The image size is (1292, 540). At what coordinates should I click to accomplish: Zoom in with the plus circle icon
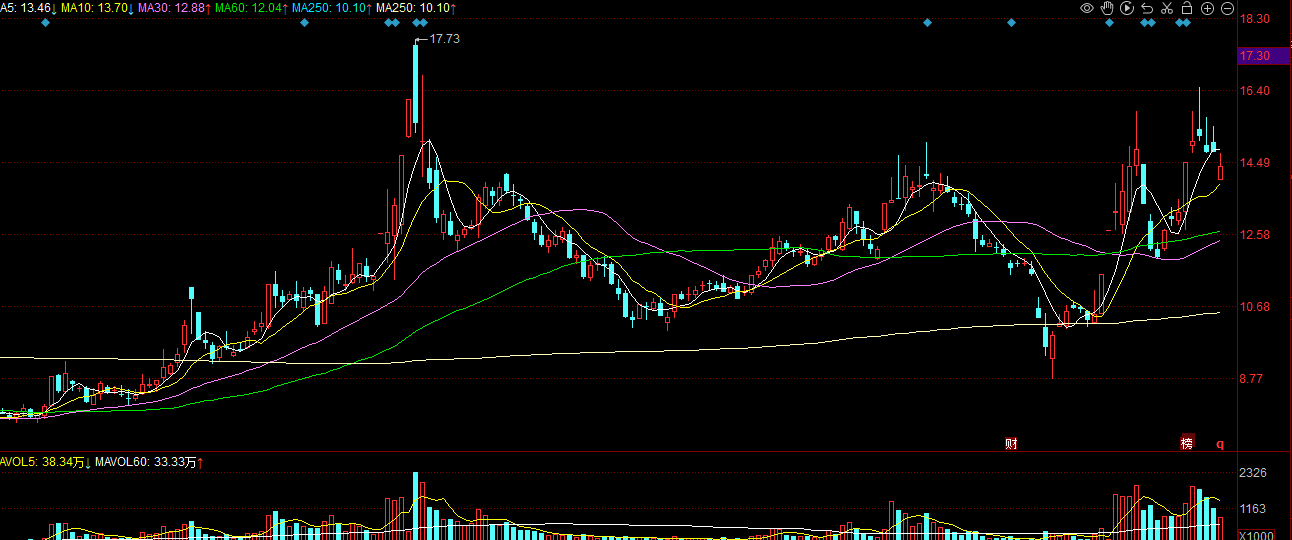click(1207, 8)
